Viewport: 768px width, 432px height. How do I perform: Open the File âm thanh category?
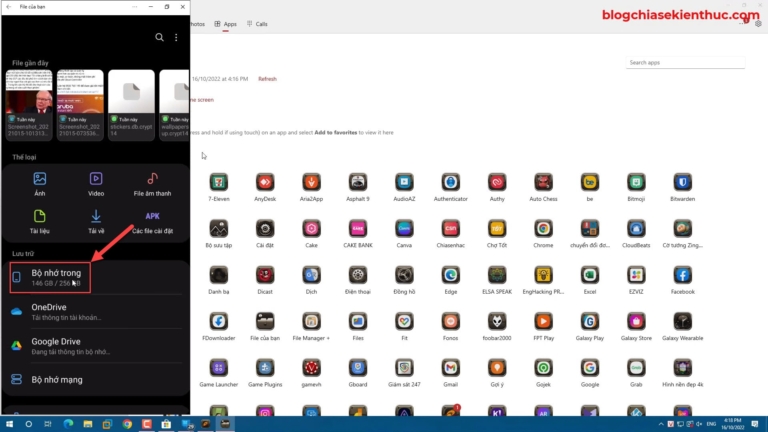(152, 184)
